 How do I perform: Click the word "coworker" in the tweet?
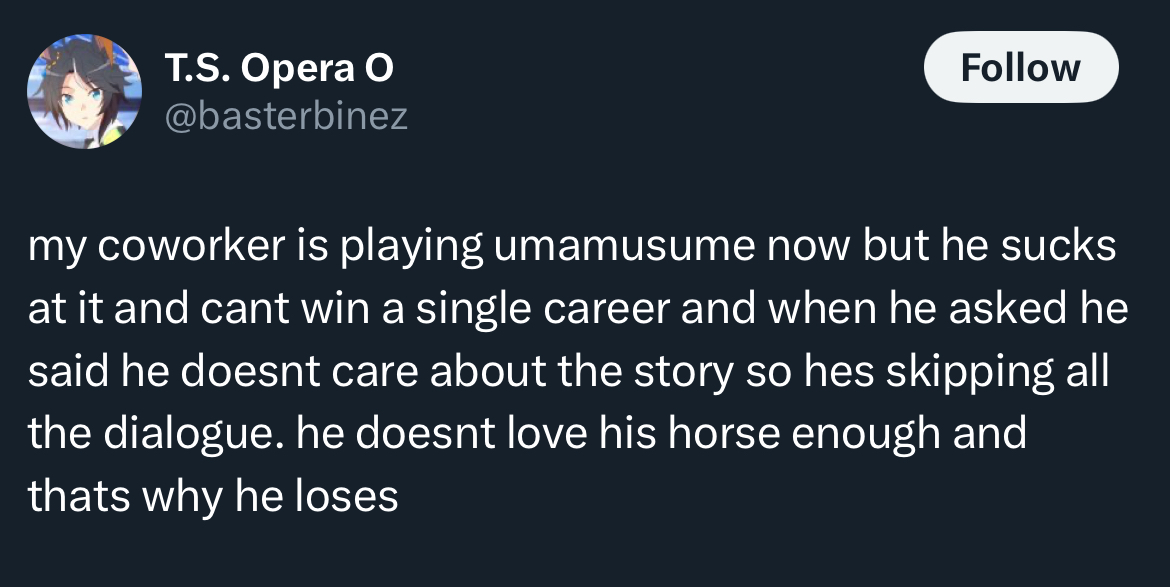coord(191,246)
